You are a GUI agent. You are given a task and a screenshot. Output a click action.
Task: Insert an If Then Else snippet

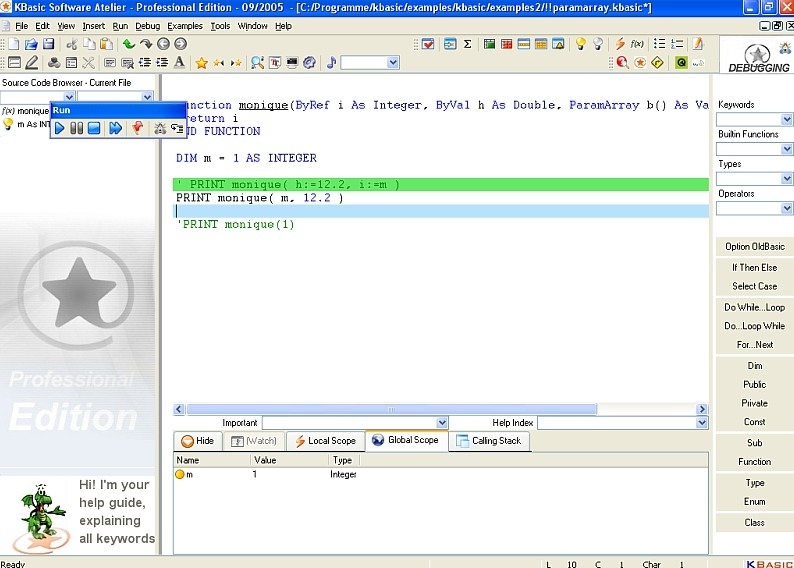pyautogui.click(x=754, y=267)
